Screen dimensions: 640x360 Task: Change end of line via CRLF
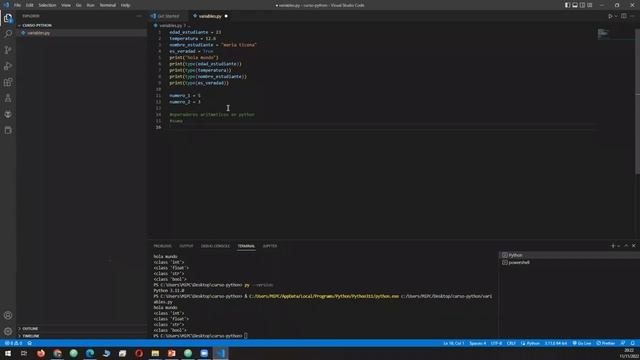pos(511,343)
